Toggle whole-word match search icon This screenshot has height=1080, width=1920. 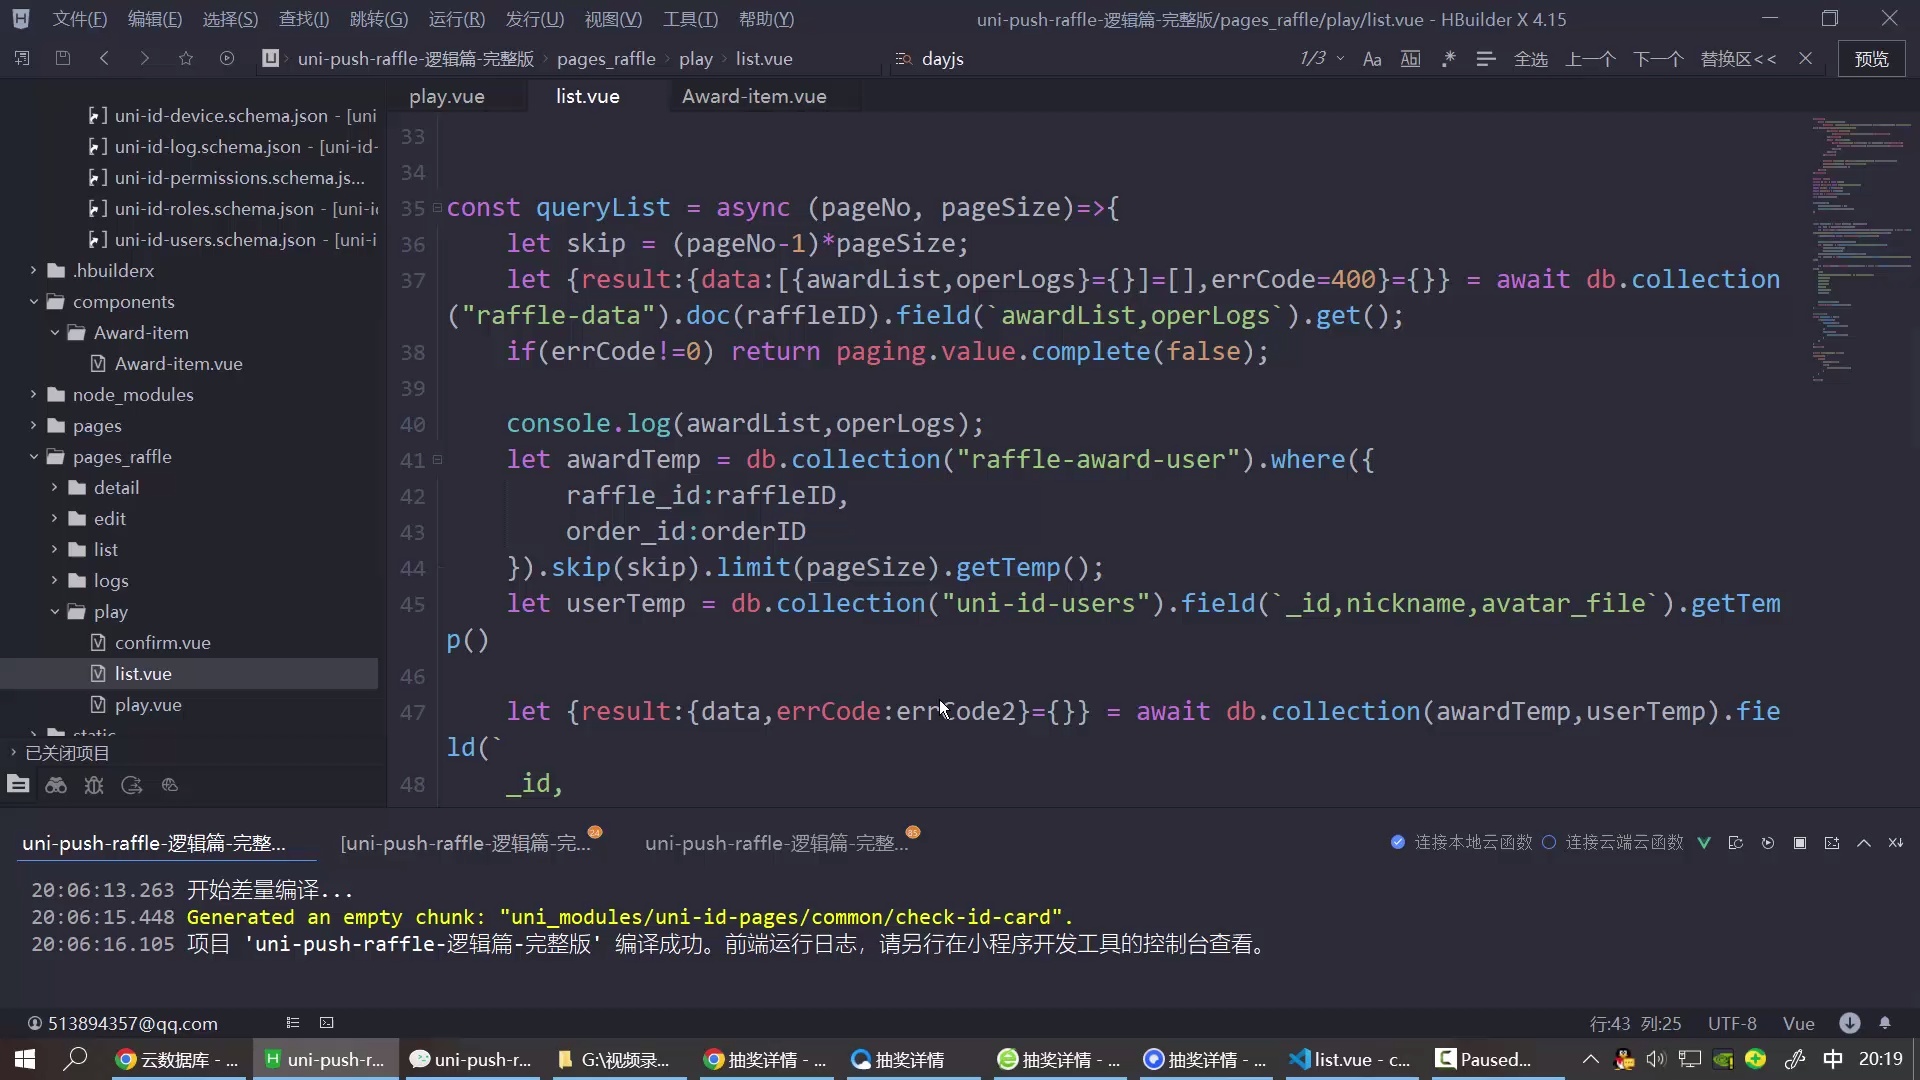coord(1410,59)
